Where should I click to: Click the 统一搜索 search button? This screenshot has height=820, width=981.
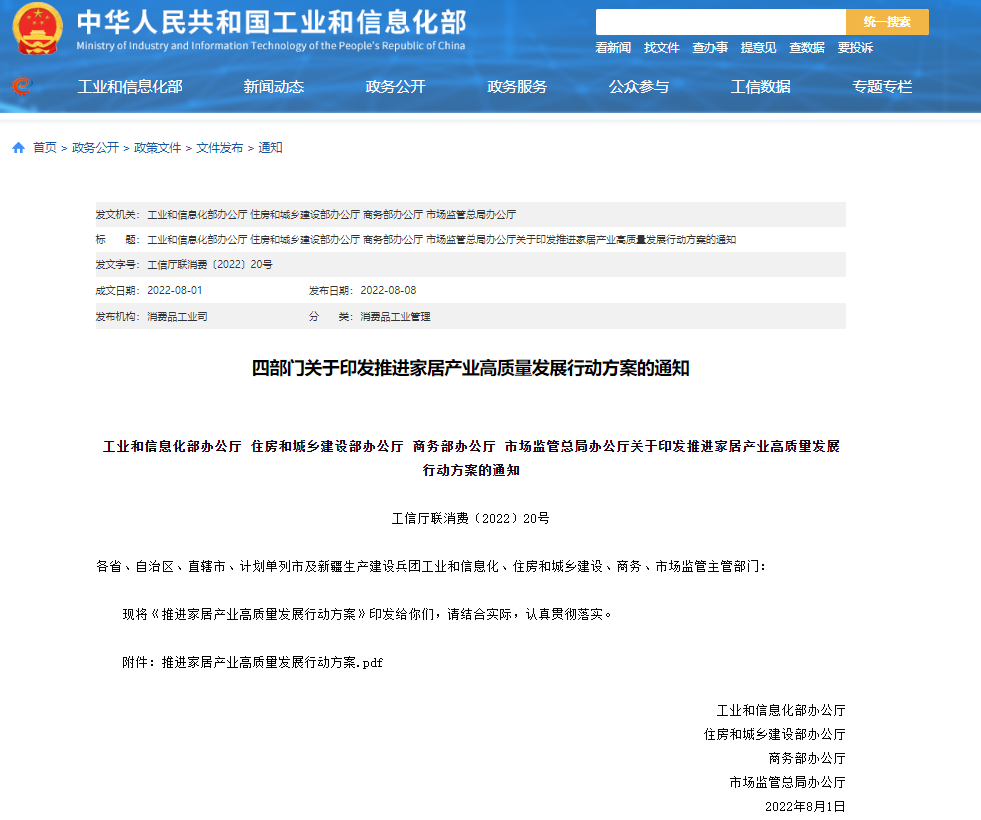click(x=888, y=21)
